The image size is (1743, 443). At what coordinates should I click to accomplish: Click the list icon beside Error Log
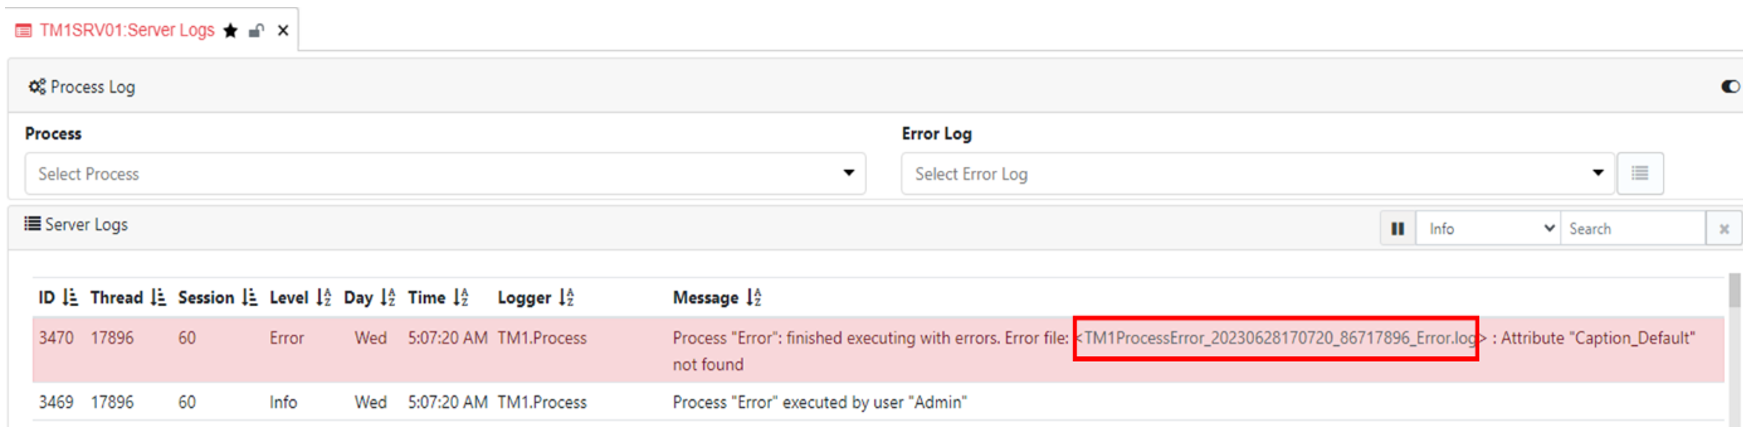point(1640,174)
